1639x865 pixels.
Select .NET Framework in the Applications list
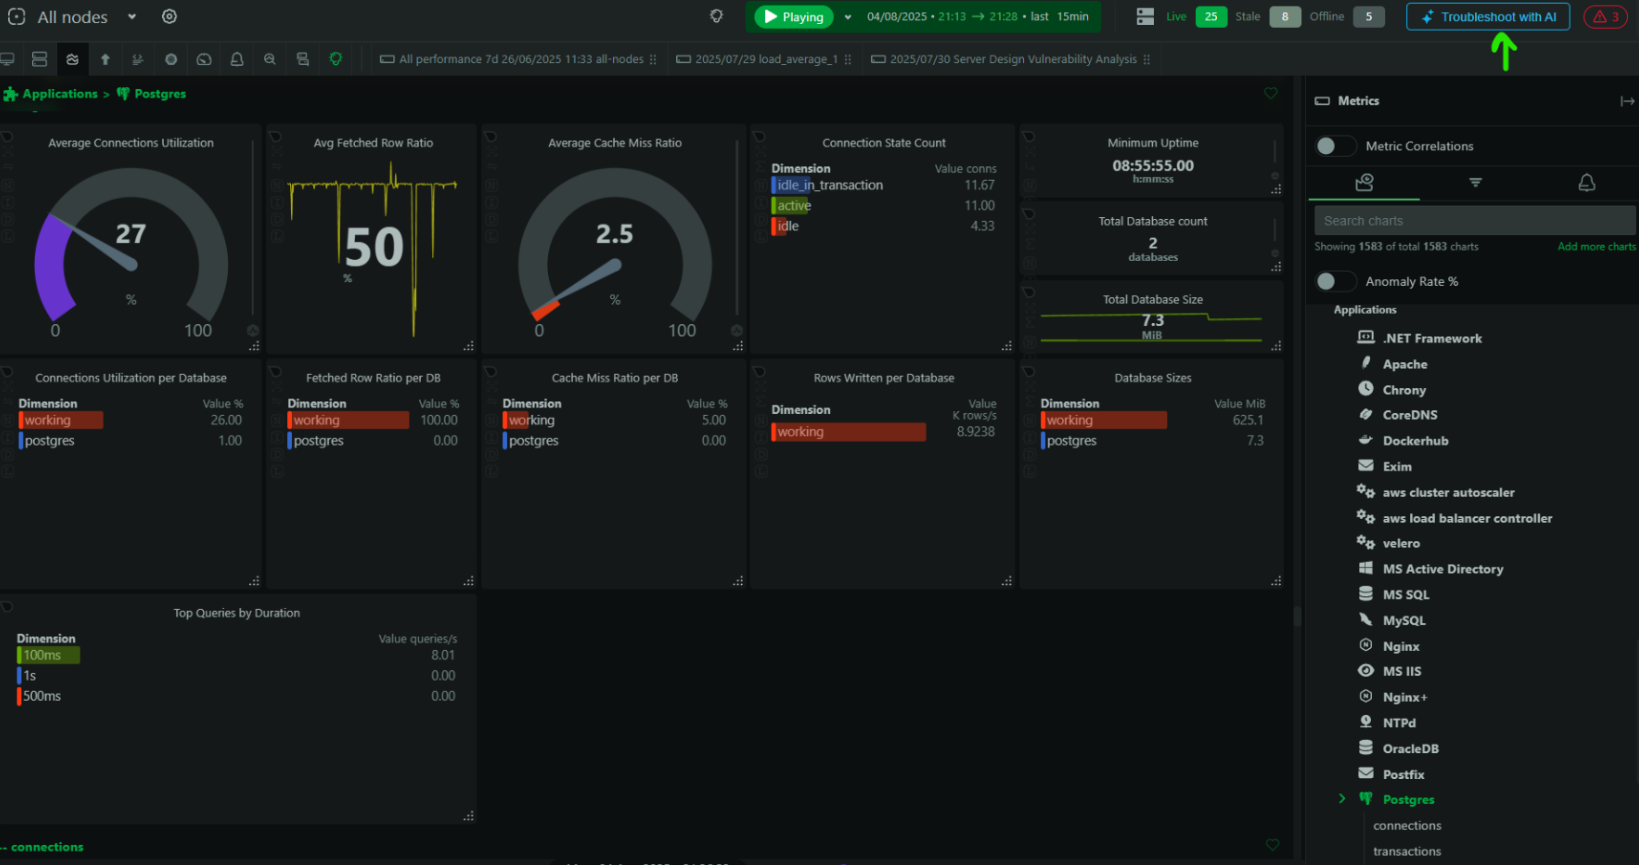(1432, 338)
